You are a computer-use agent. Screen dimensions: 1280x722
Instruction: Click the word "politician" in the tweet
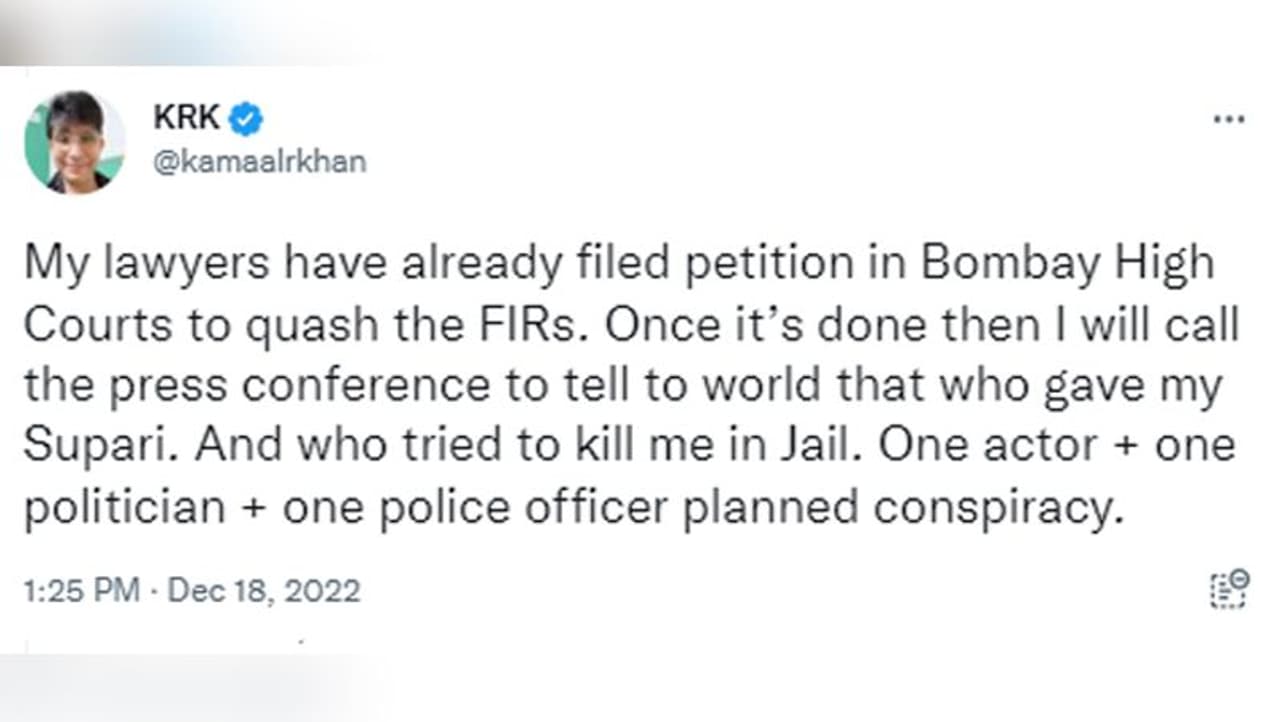pyautogui.click(x=125, y=507)
